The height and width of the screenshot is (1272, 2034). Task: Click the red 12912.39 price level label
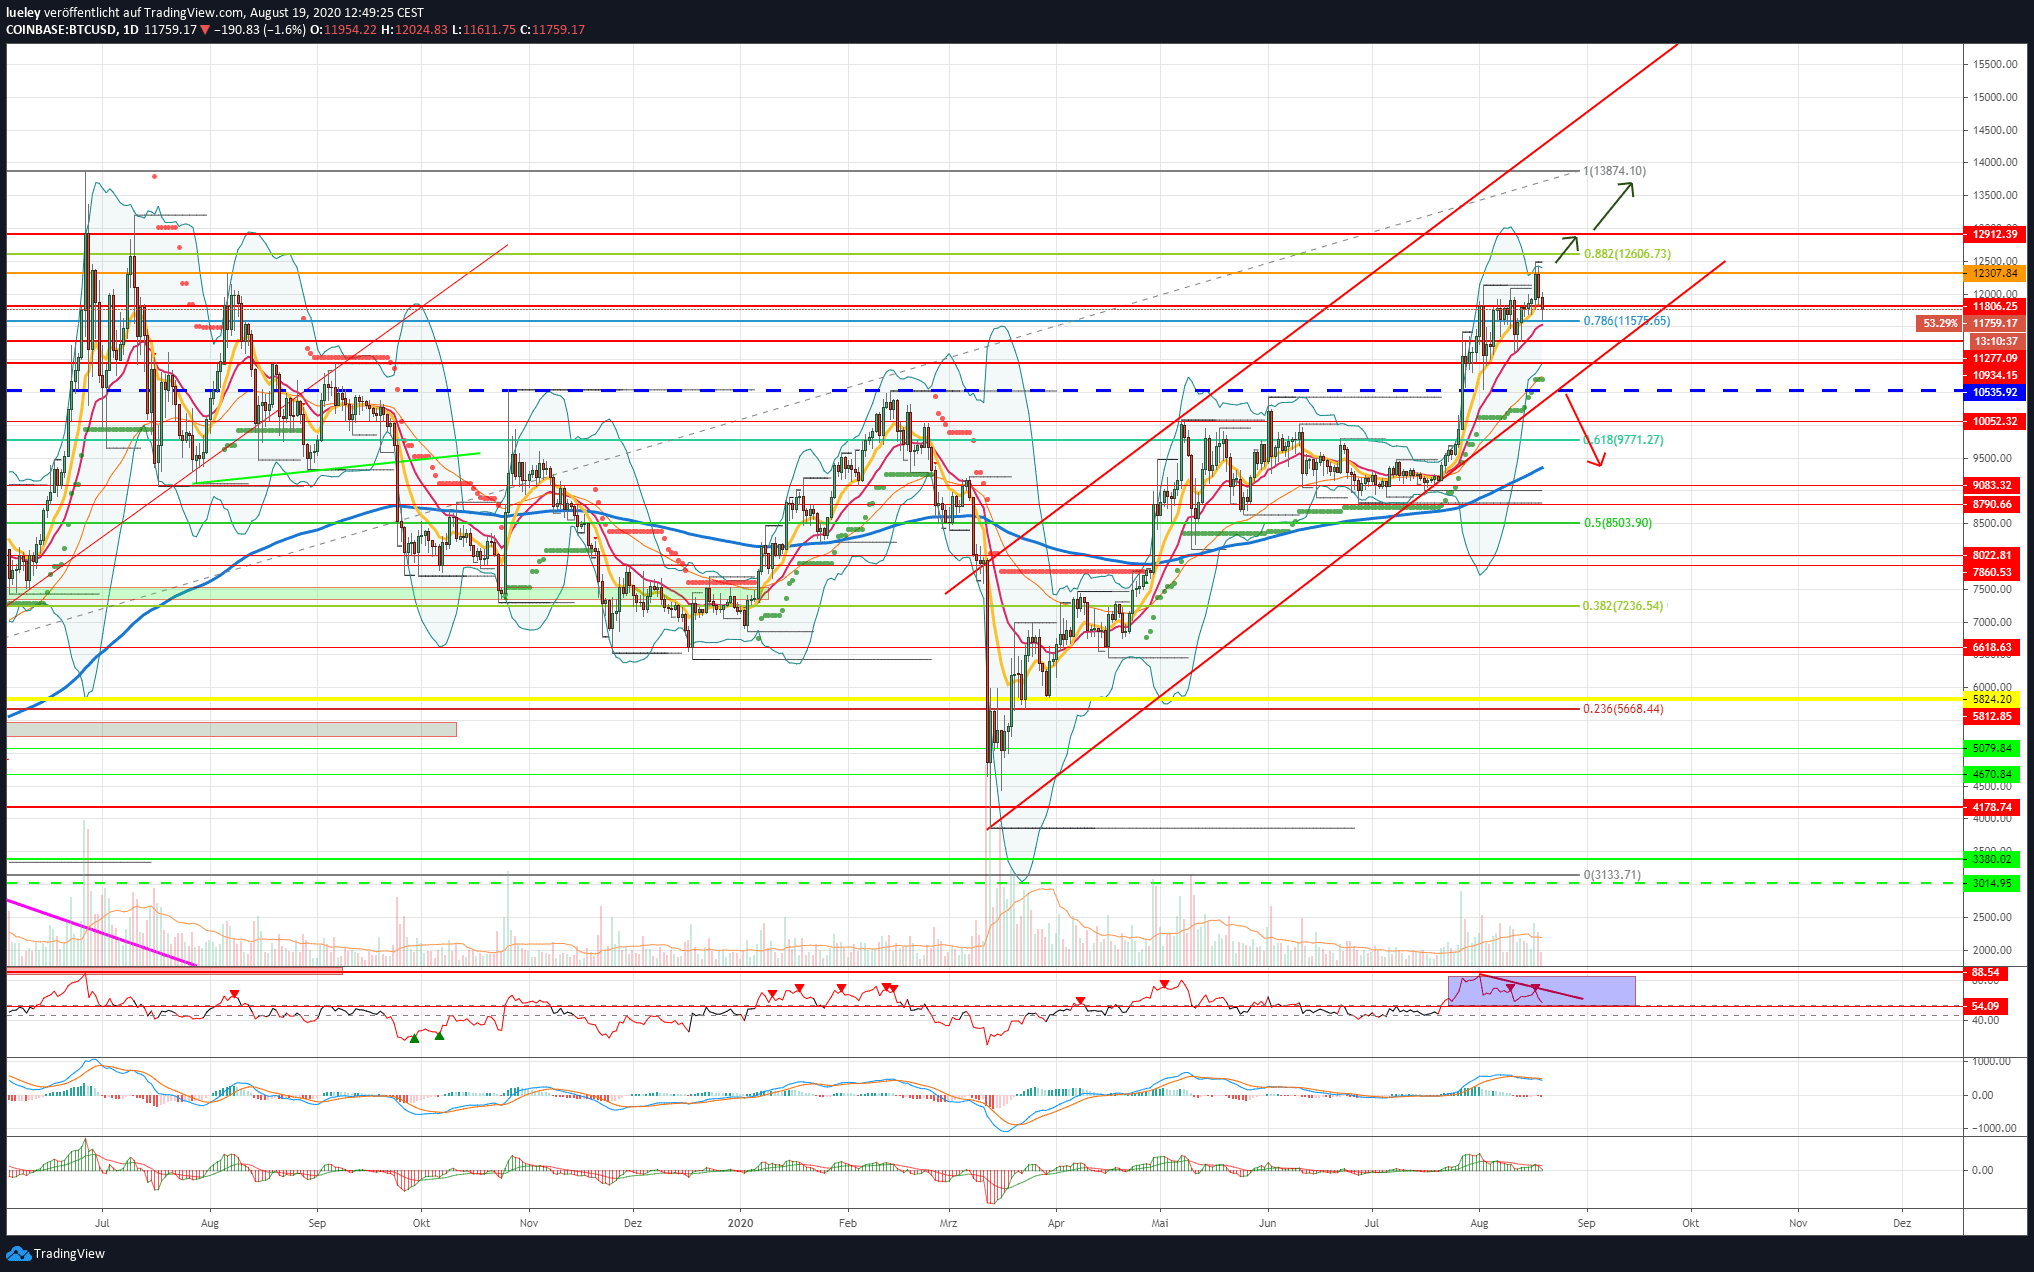tap(1994, 234)
